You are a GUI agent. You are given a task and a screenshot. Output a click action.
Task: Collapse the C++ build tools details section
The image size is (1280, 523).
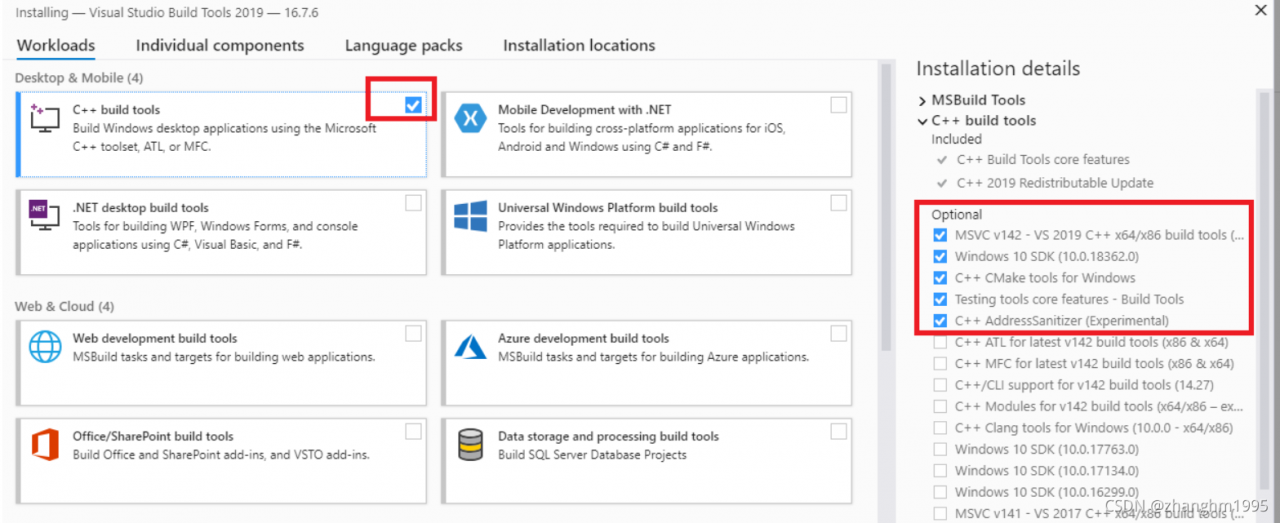click(x=922, y=121)
